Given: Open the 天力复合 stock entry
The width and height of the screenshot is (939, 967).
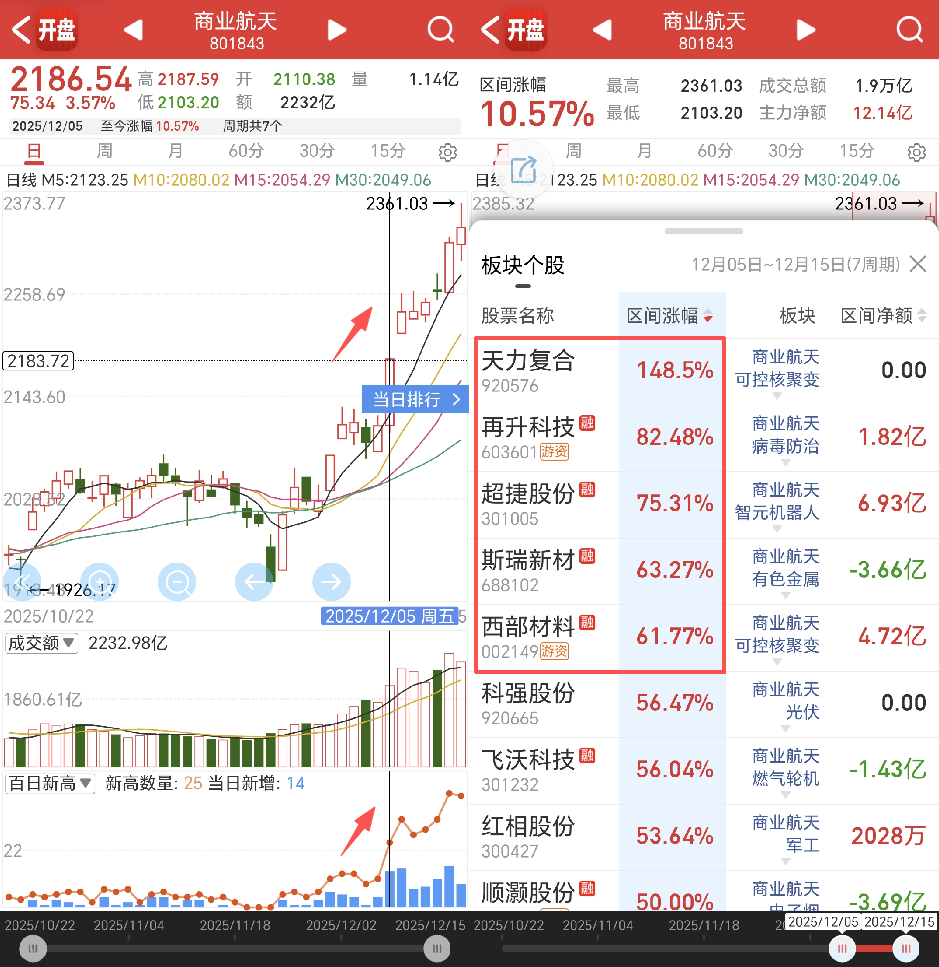Looking at the screenshot, I should coord(529,370).
